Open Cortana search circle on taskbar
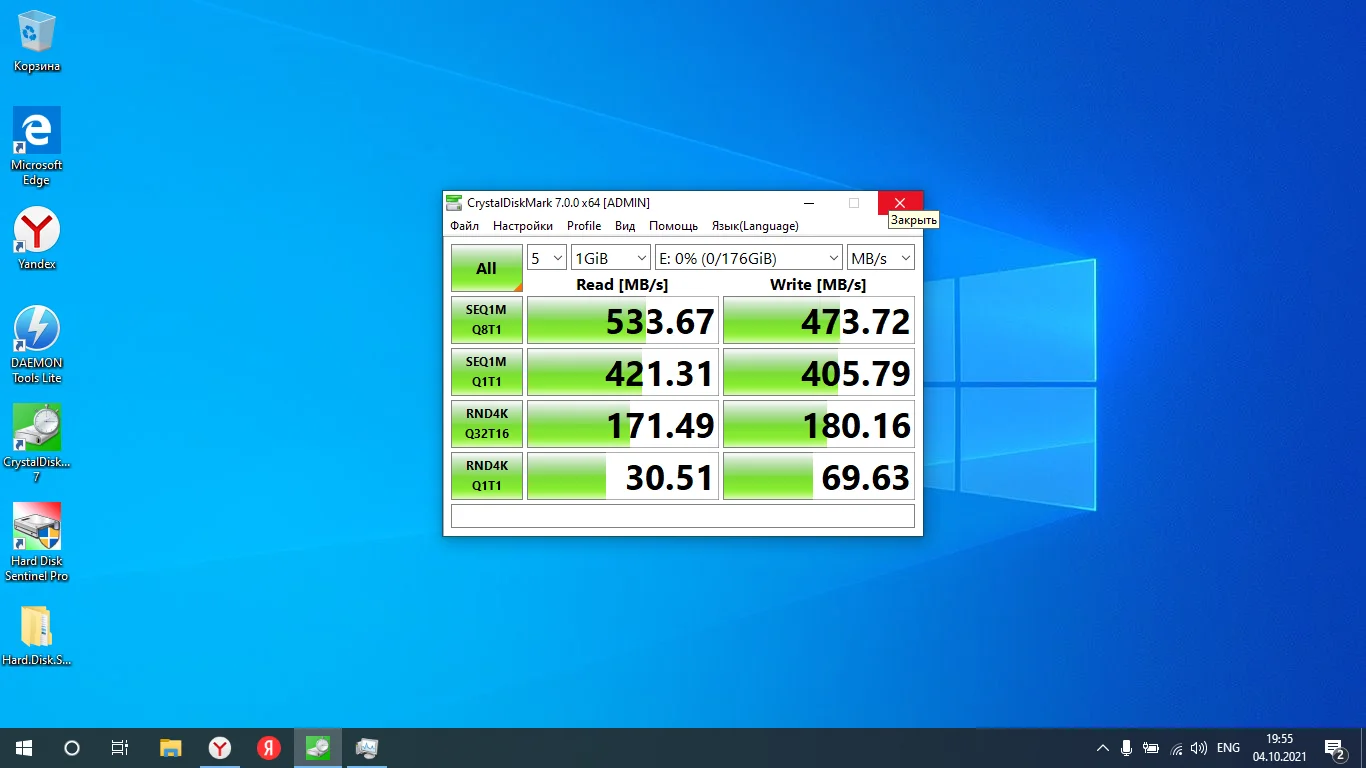 coord(72,748)
